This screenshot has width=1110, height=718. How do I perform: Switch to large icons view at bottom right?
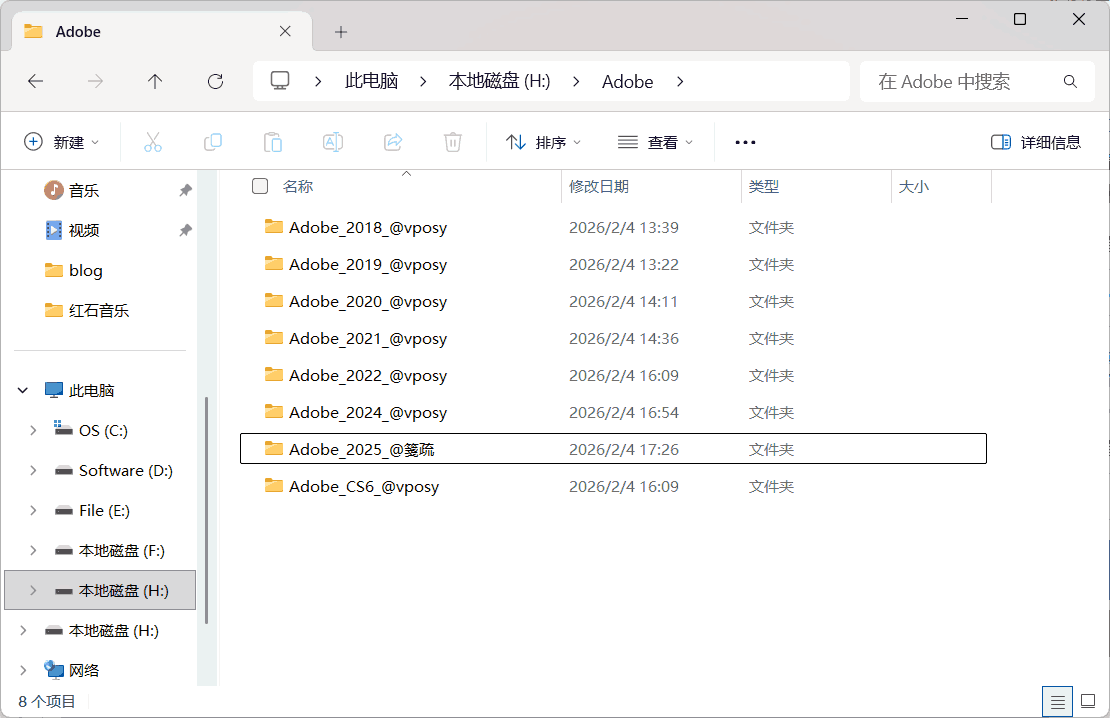click(x=1089, y=701)
